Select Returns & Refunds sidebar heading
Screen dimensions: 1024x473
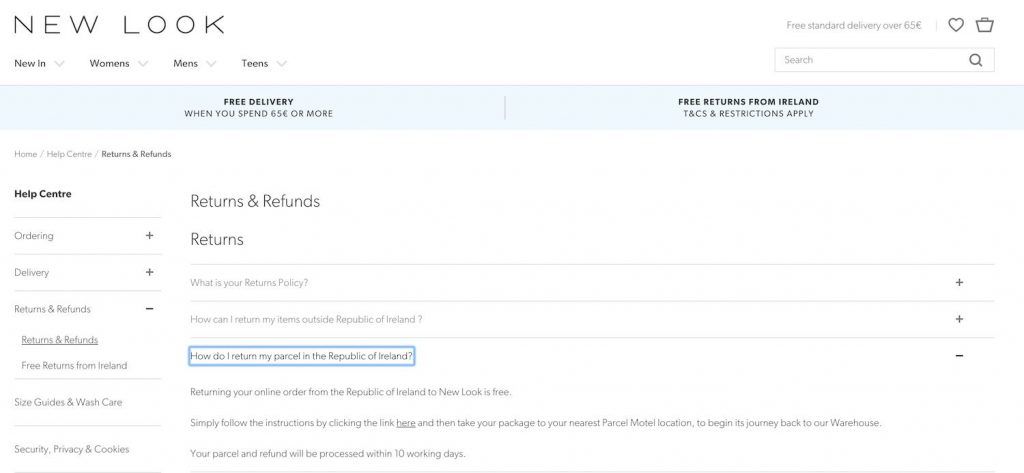click(52, 309)
